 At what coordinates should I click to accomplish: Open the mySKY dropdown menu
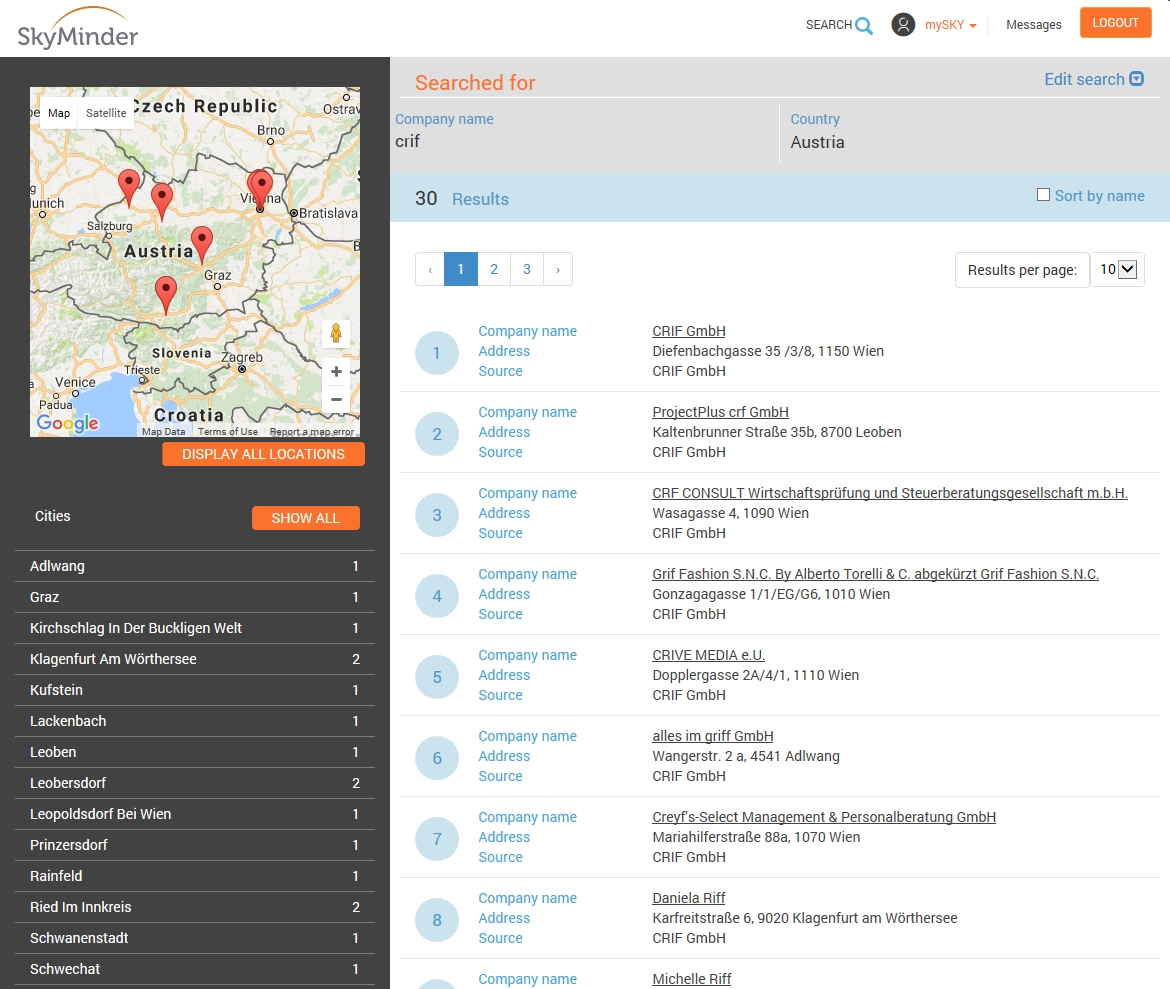[951, 25]
